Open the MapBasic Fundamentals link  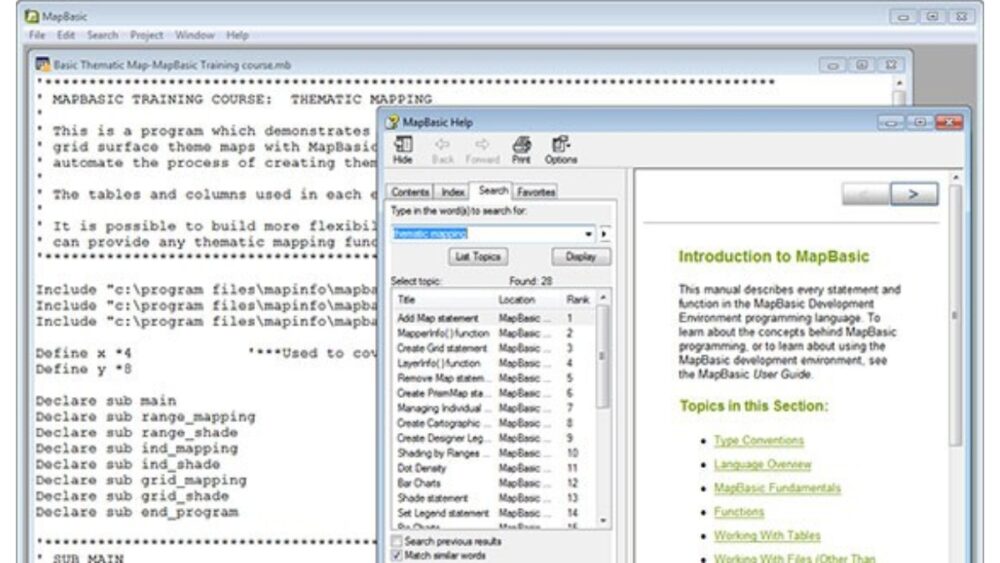(x=777, y=488)
